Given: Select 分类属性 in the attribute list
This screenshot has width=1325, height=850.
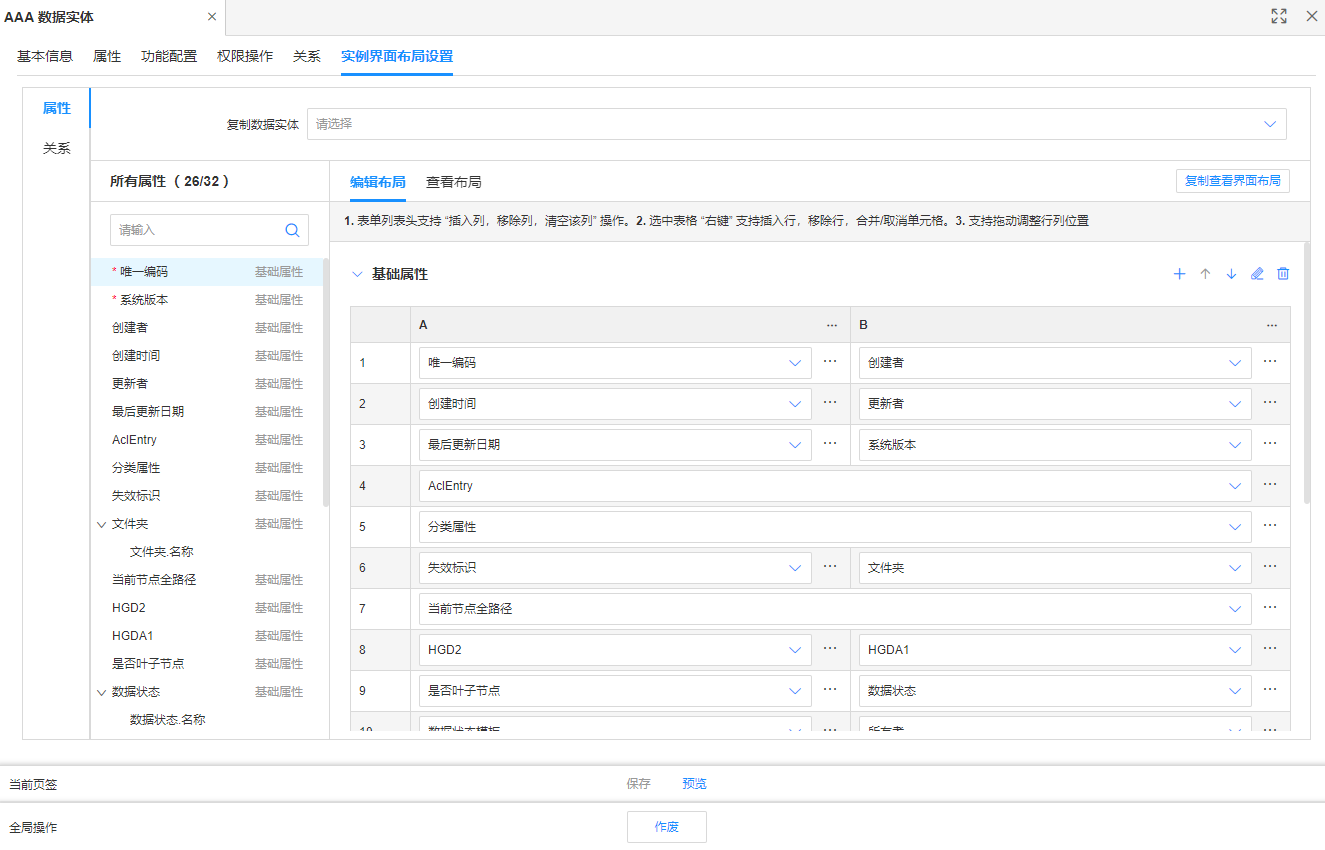Looking at the screenshot, I should coord(207,468).
